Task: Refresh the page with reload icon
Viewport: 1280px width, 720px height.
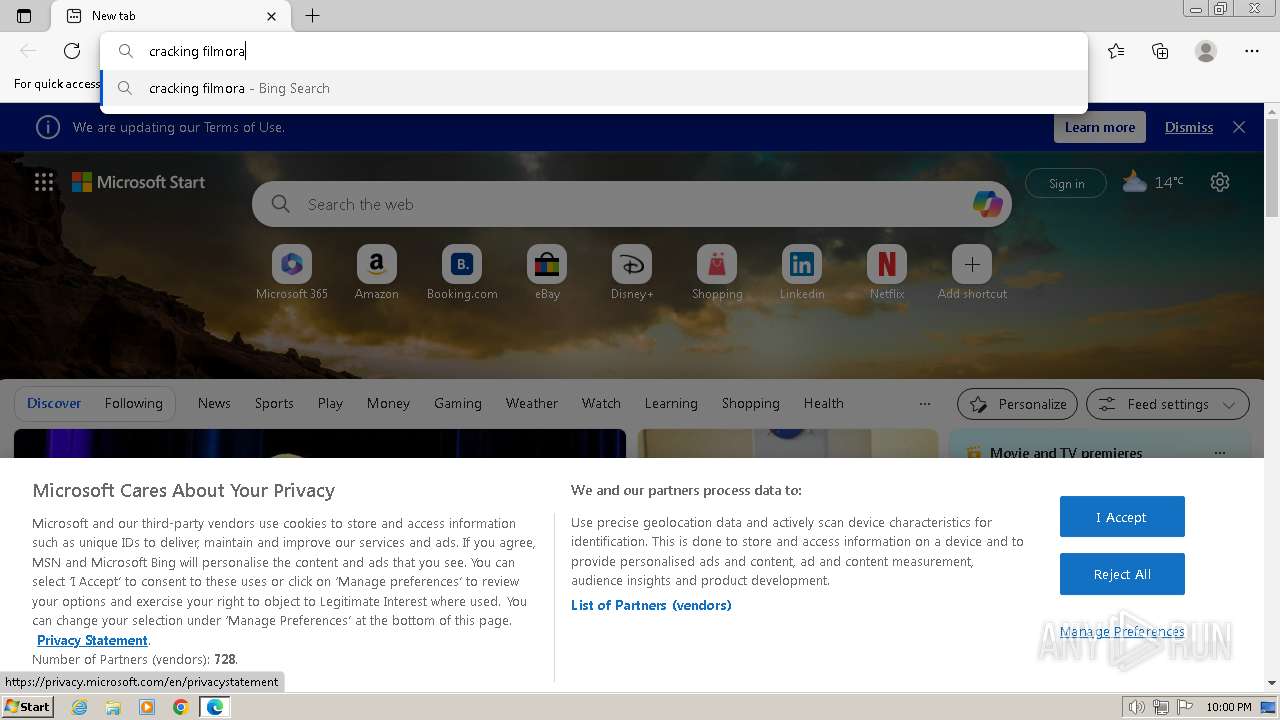Action: pos(72,51)
